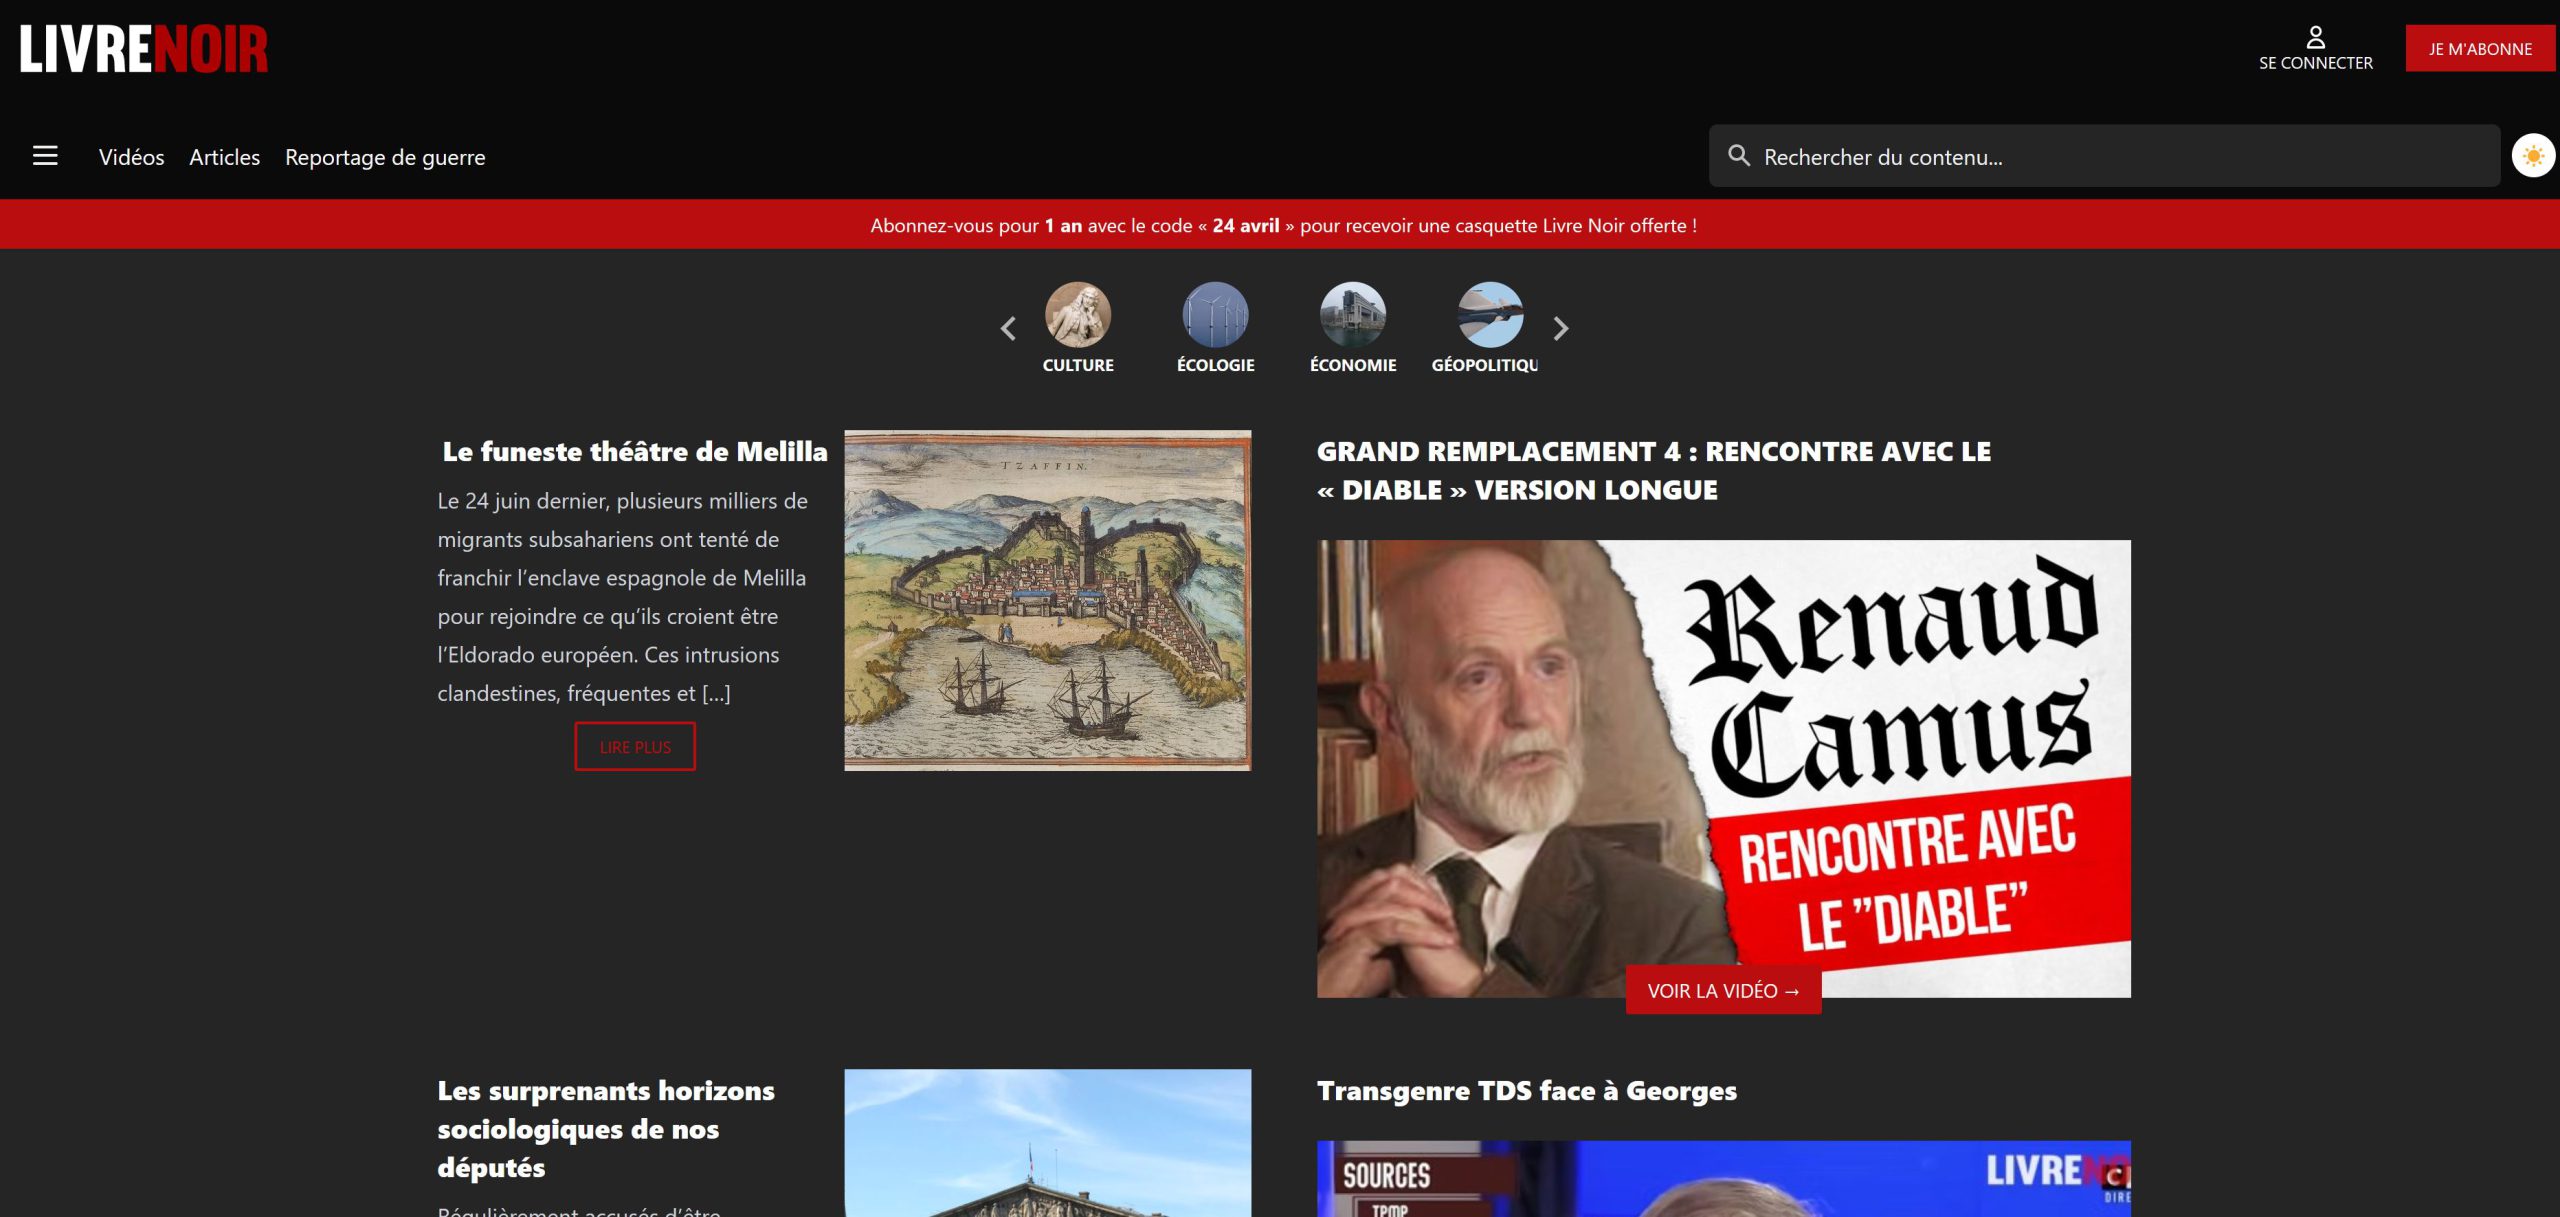Click the Assemblée building article thumbnail
2560x1217 pixels.
[x=1048, y=1143]
